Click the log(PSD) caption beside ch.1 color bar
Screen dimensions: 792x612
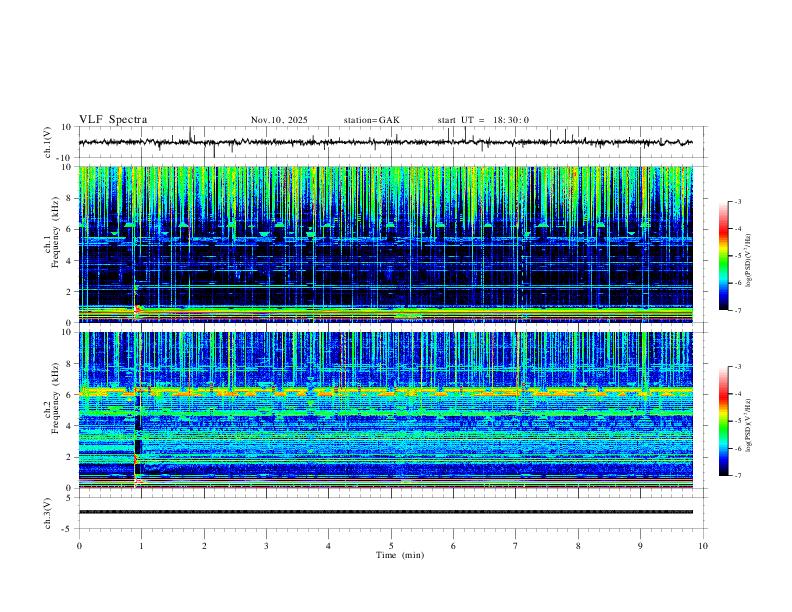(x=748, y=261)
